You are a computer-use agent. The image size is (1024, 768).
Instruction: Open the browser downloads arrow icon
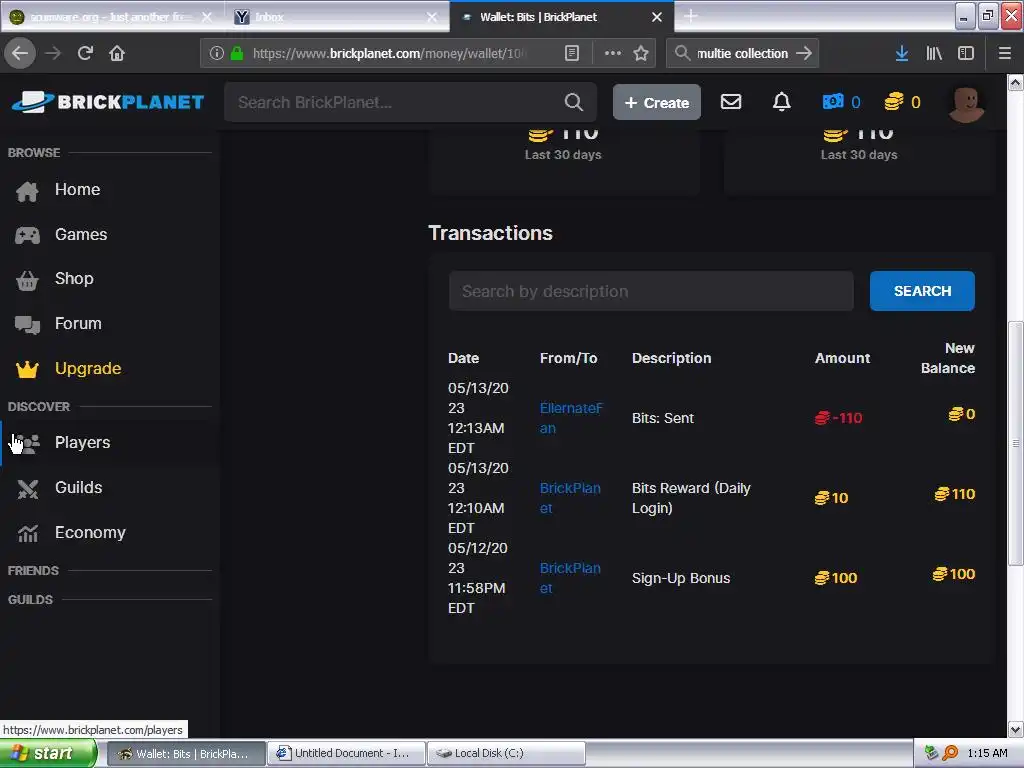pos(902,53)
